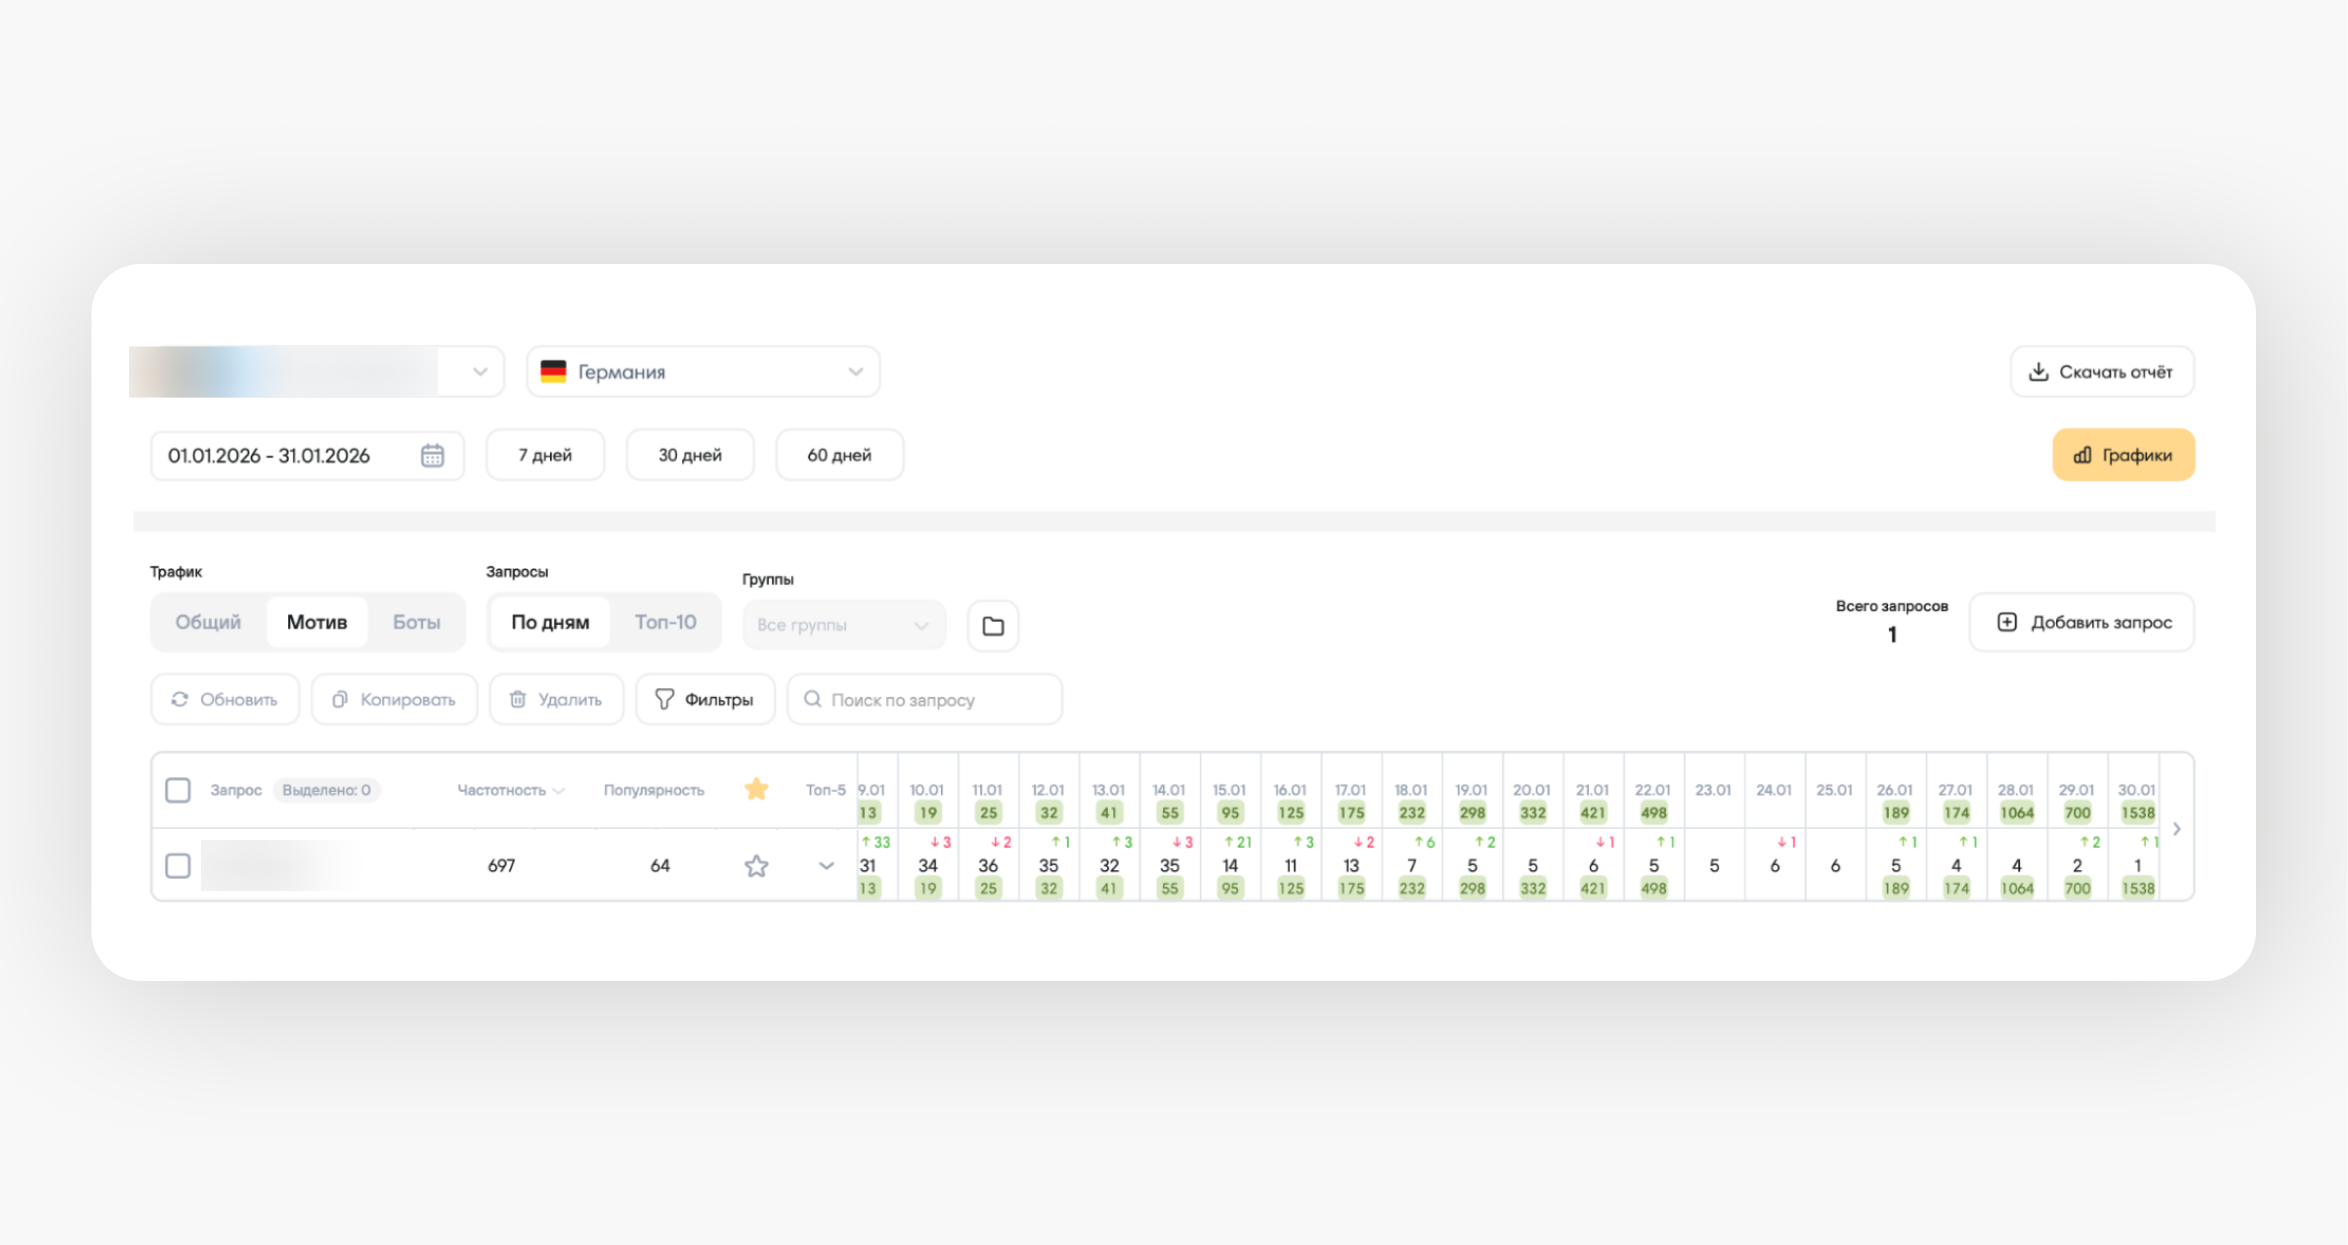
Task: Click the Добавить запрос button
Action: 2082,622
